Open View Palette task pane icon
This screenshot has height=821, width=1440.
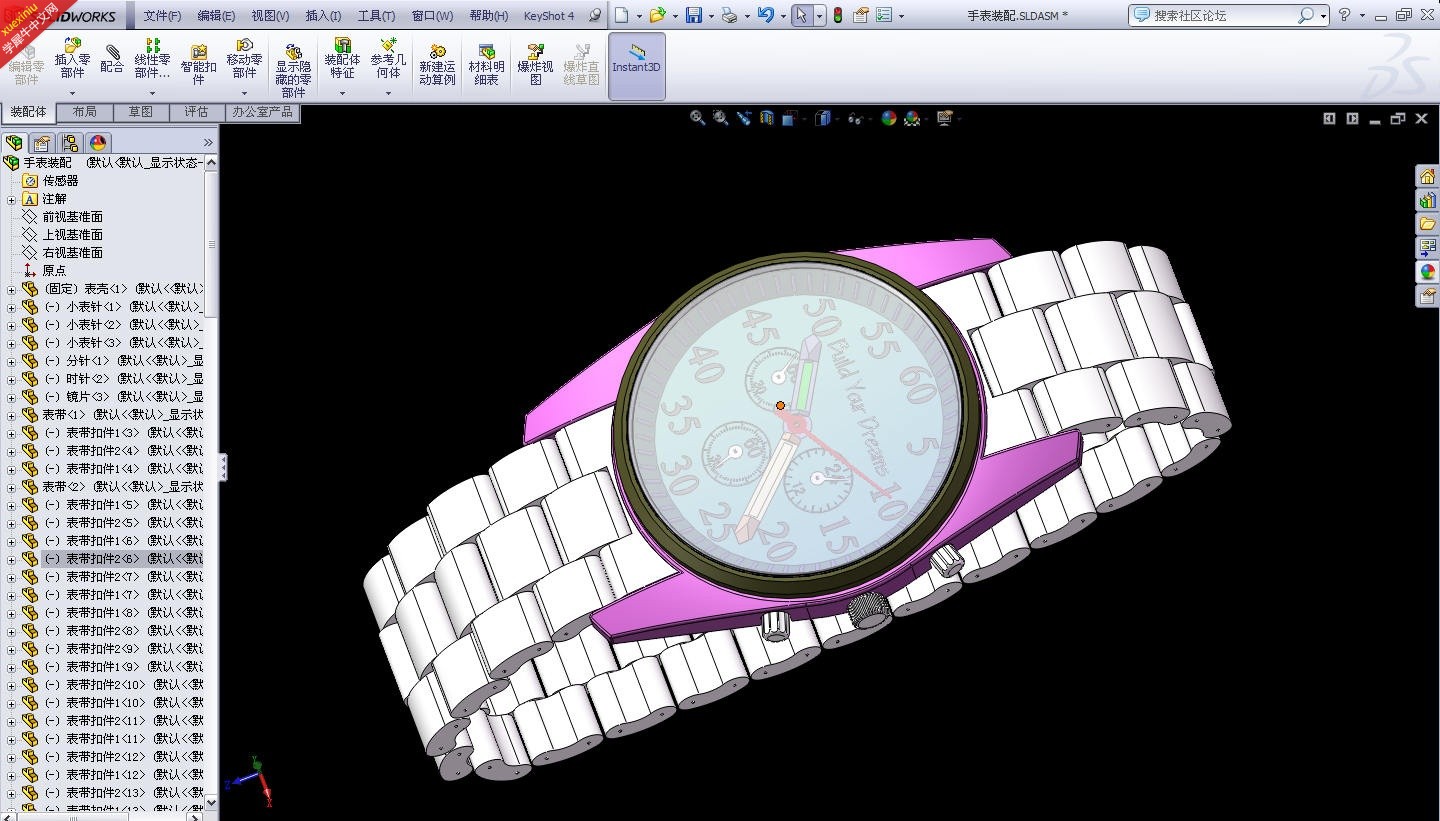(x=1427, y=248)
